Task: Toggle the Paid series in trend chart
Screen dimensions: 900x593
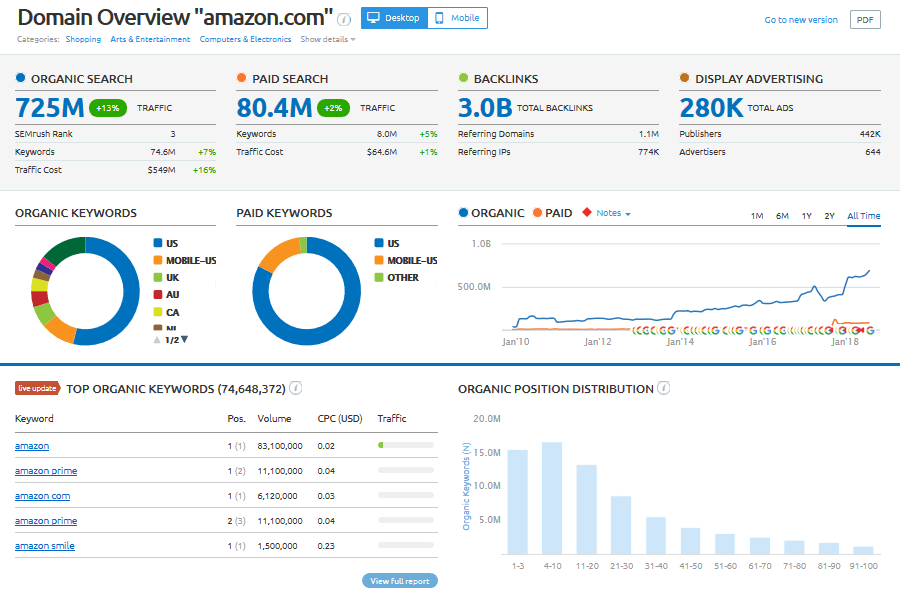Action: point(552,213)
